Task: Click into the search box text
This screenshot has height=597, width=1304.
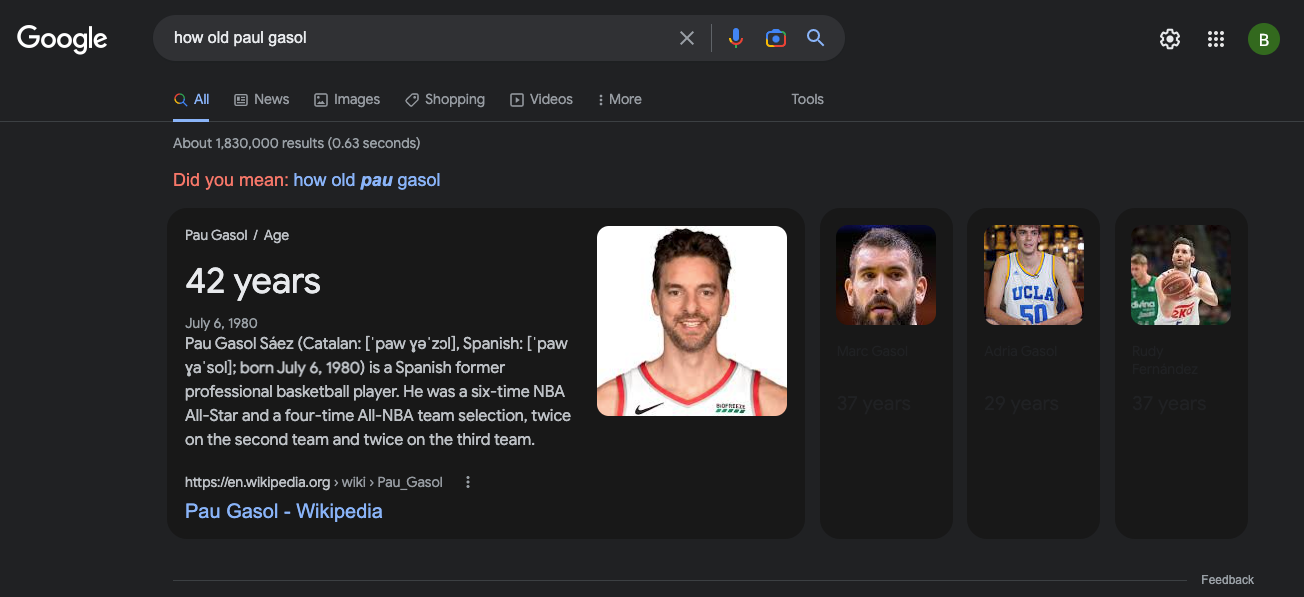Action: [240, 38]
